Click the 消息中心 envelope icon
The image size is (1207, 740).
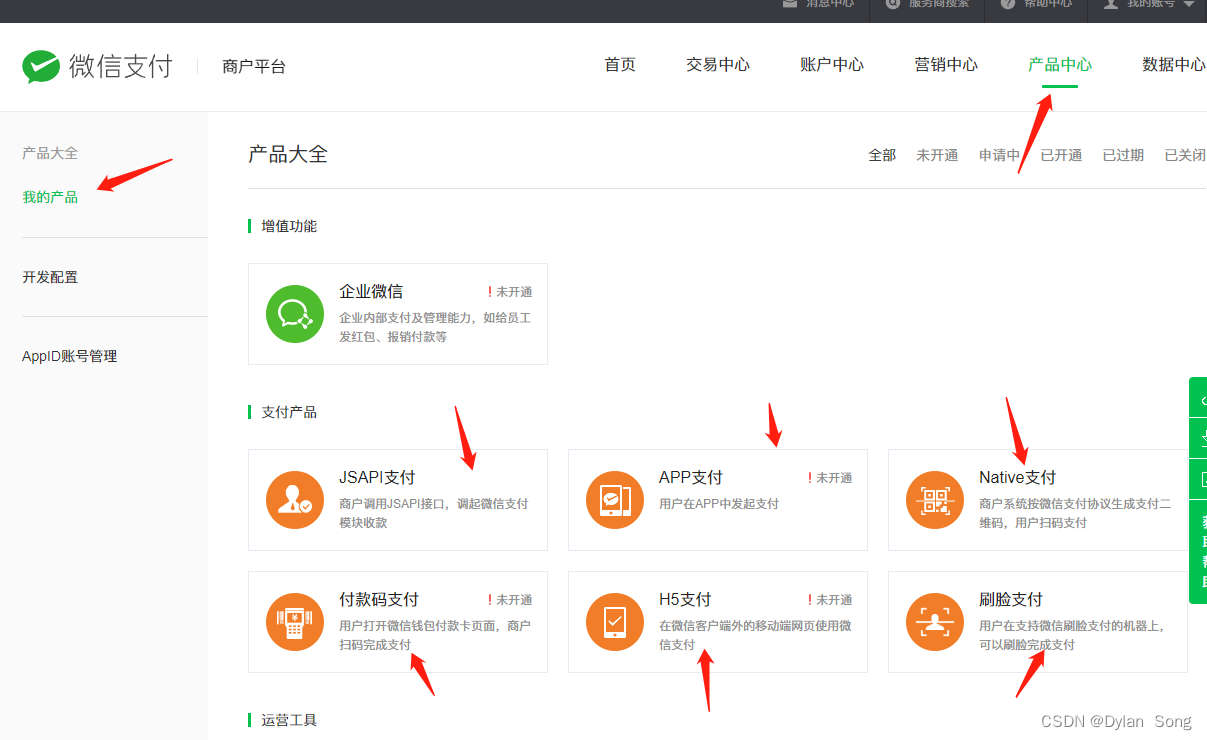pyautogui.click(x=790, y=3)
